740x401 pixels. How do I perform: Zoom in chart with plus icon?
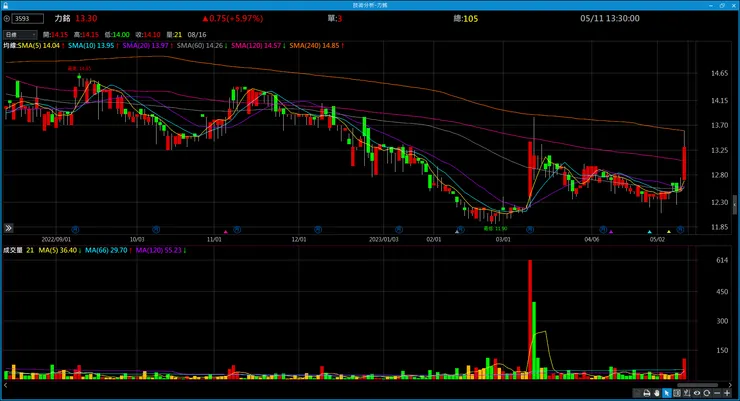(x=727, y=393)
